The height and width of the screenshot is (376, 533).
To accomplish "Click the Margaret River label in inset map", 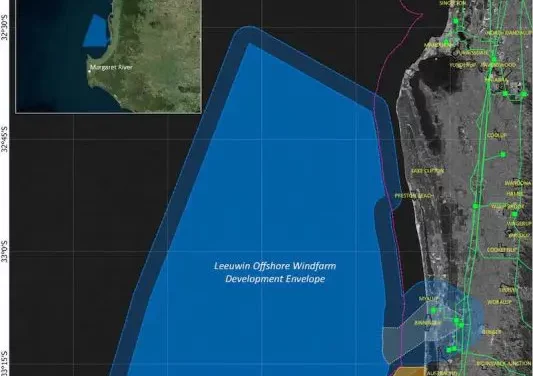I will (111, 67).
